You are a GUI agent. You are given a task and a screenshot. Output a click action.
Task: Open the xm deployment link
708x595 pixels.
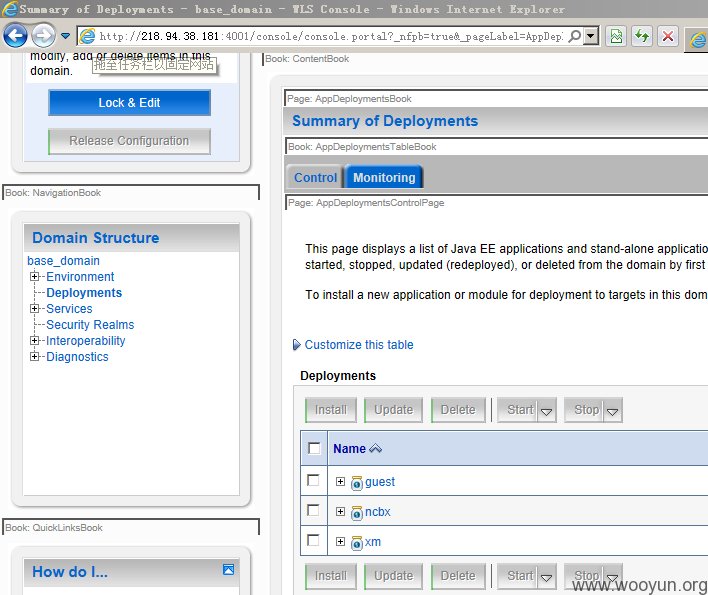pyautogui.click(x=373, y=542)
